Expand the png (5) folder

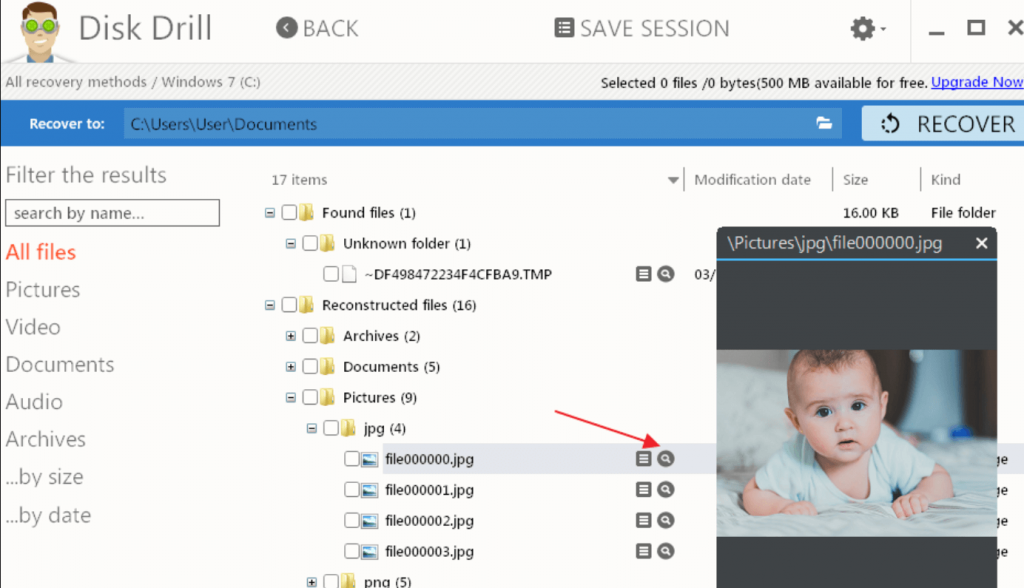[312, 581]
